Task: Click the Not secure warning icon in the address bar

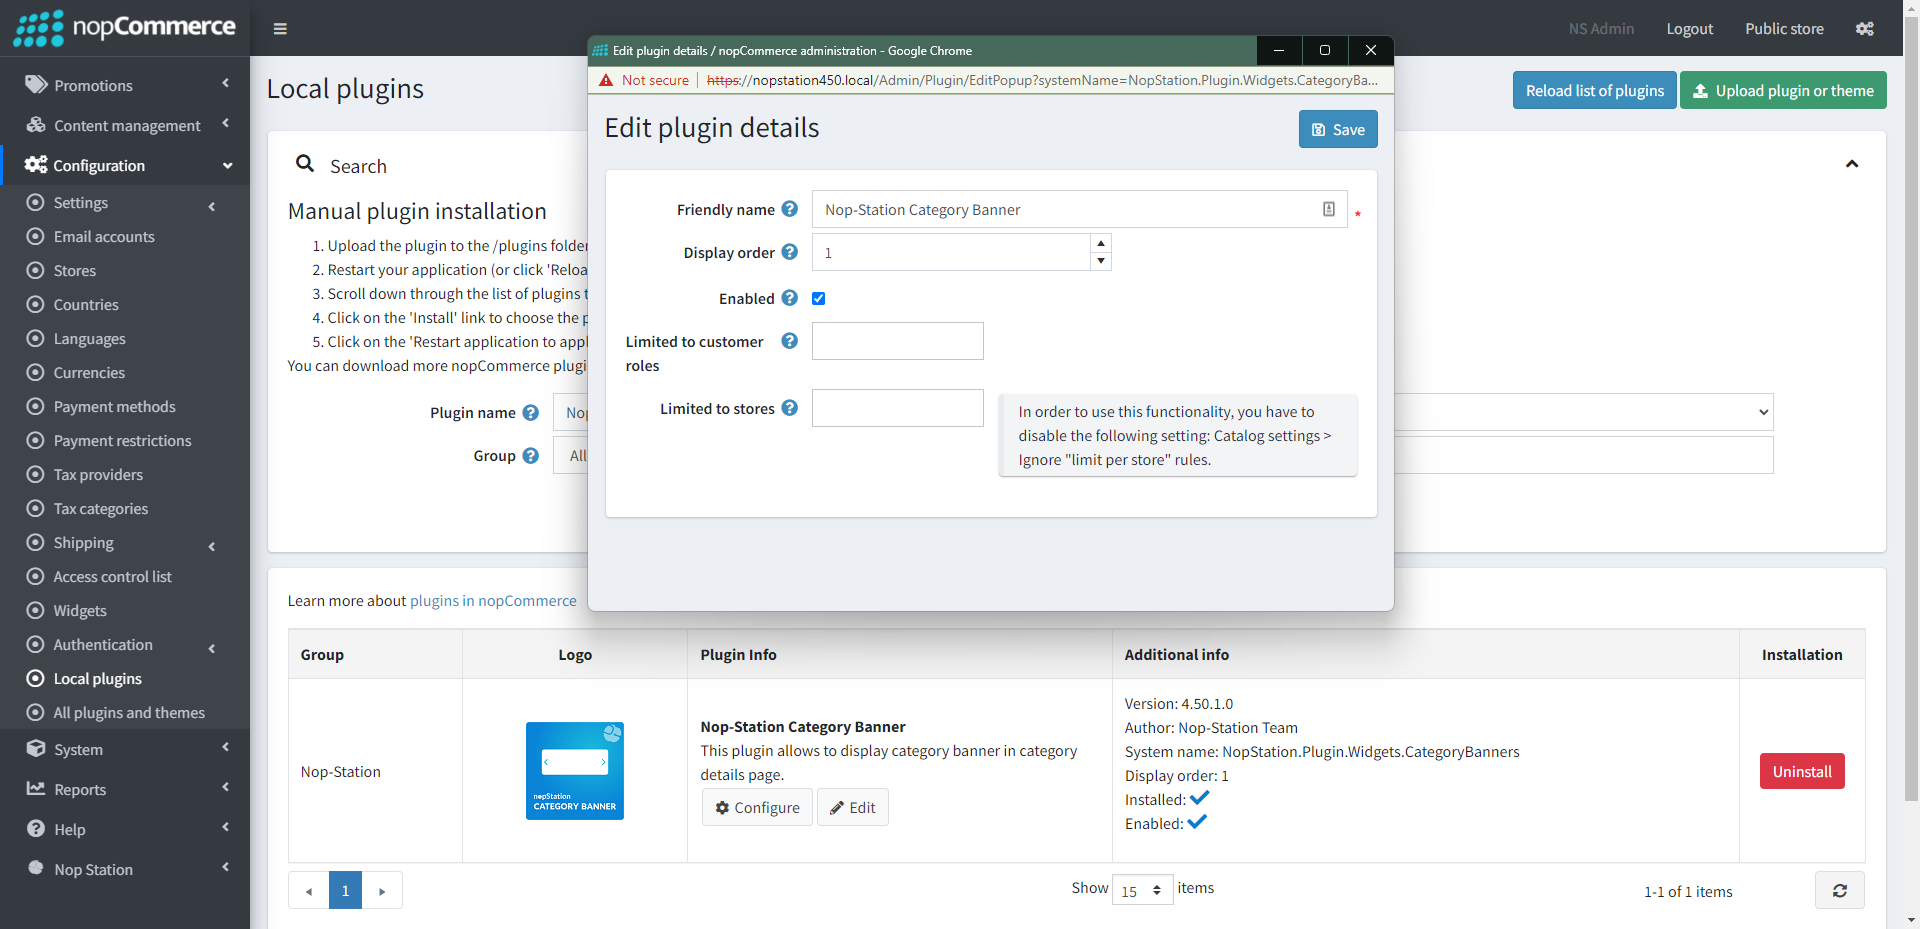Action: (606, 80)
